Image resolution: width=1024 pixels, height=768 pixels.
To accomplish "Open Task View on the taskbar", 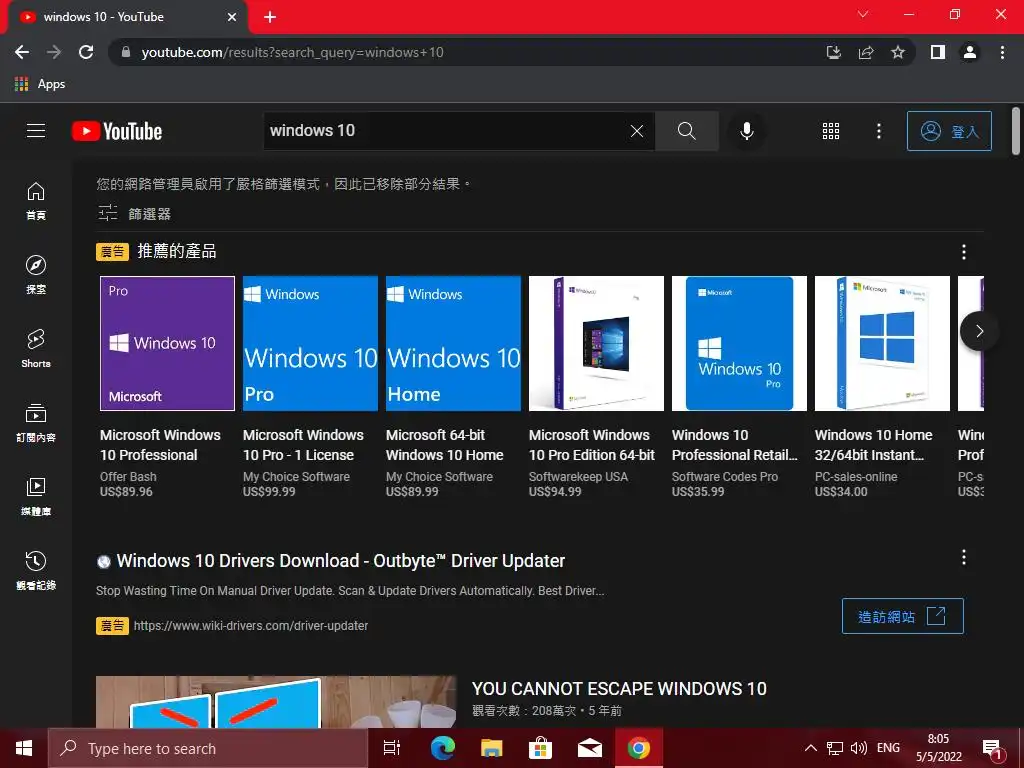I will (392, 748).
